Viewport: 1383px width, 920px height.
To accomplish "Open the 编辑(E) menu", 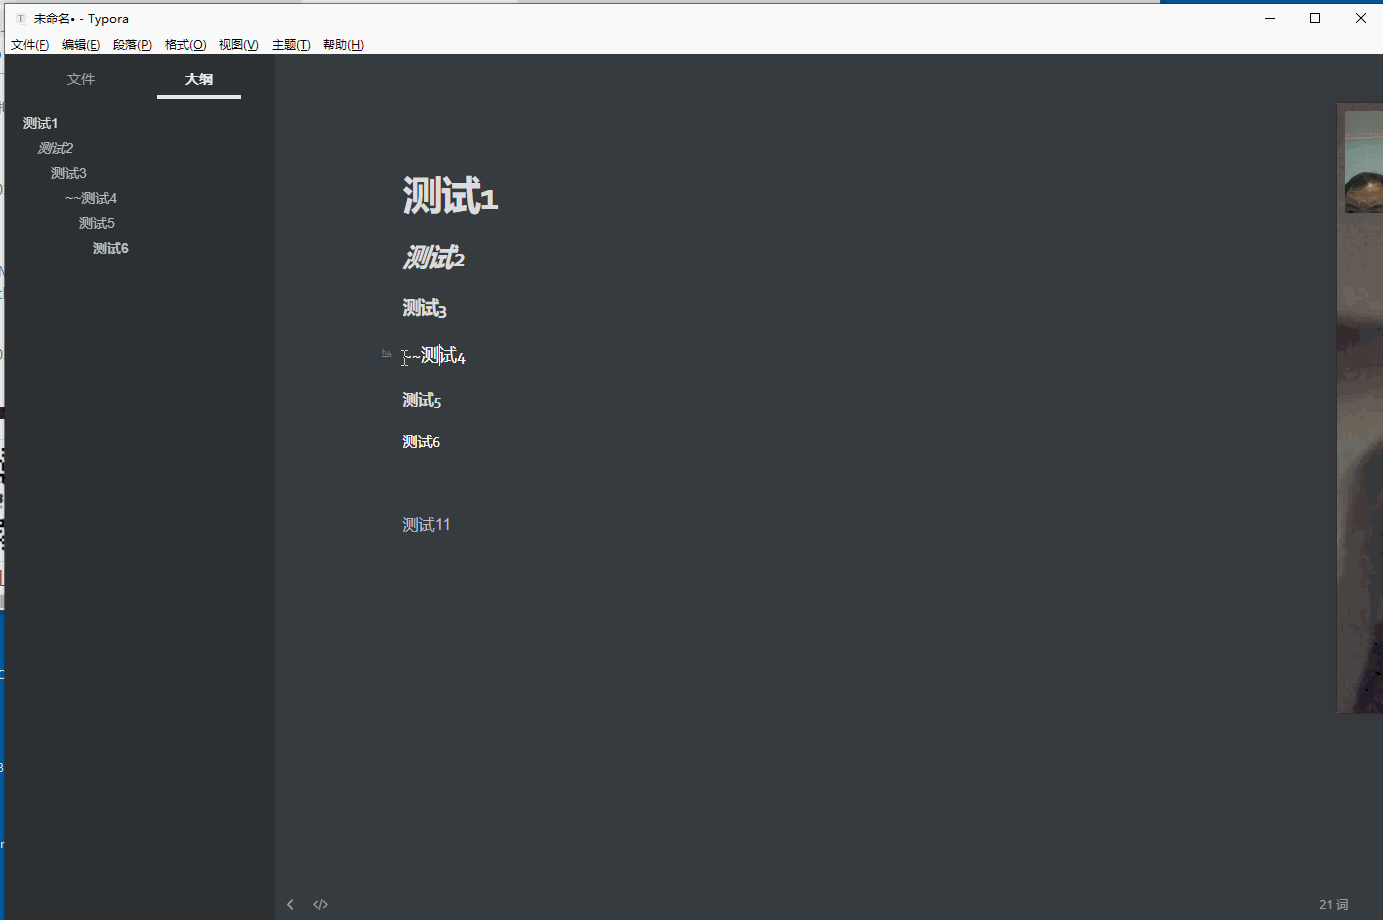I will (81, 45).
